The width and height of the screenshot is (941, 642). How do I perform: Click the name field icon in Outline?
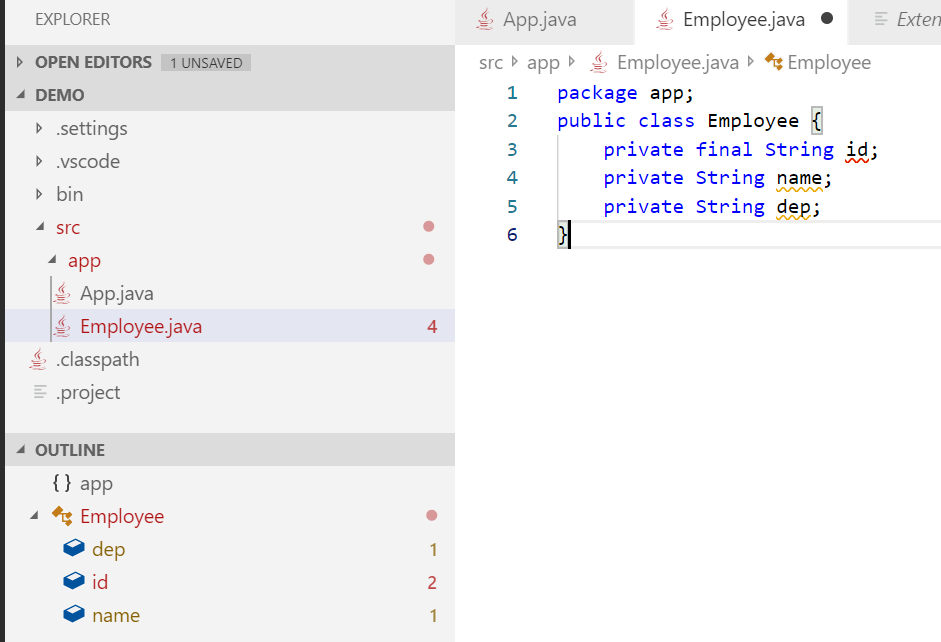point(74,615)
